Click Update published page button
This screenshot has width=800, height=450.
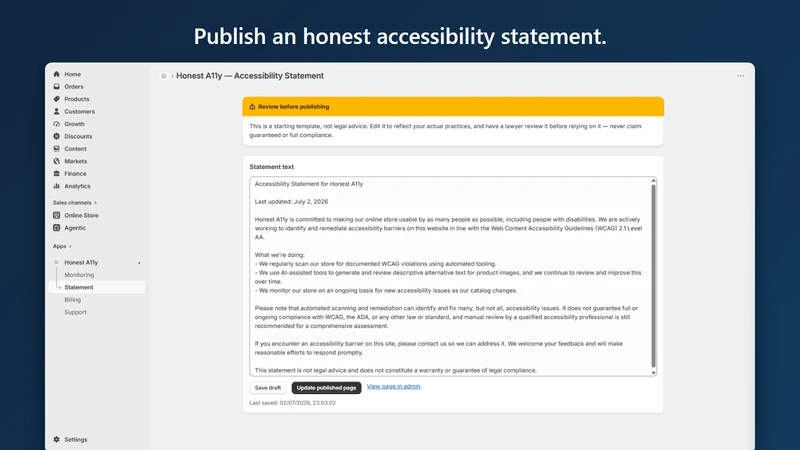point(327,388)
